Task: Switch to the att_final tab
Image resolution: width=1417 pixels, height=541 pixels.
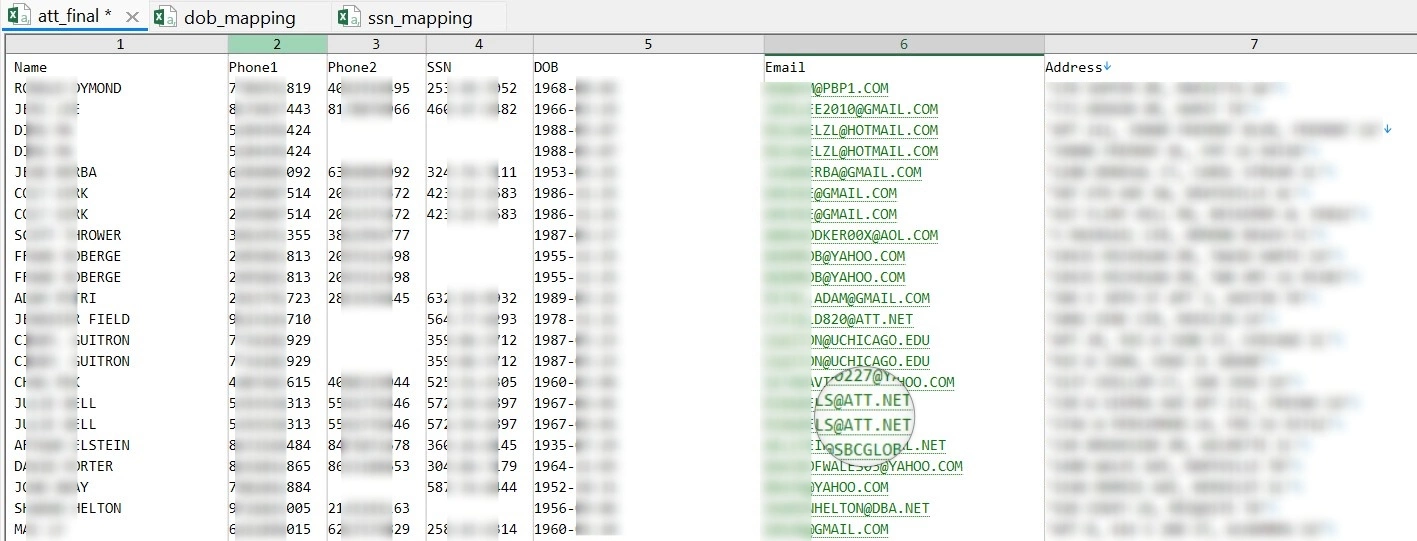Action: tap(74, 17)
